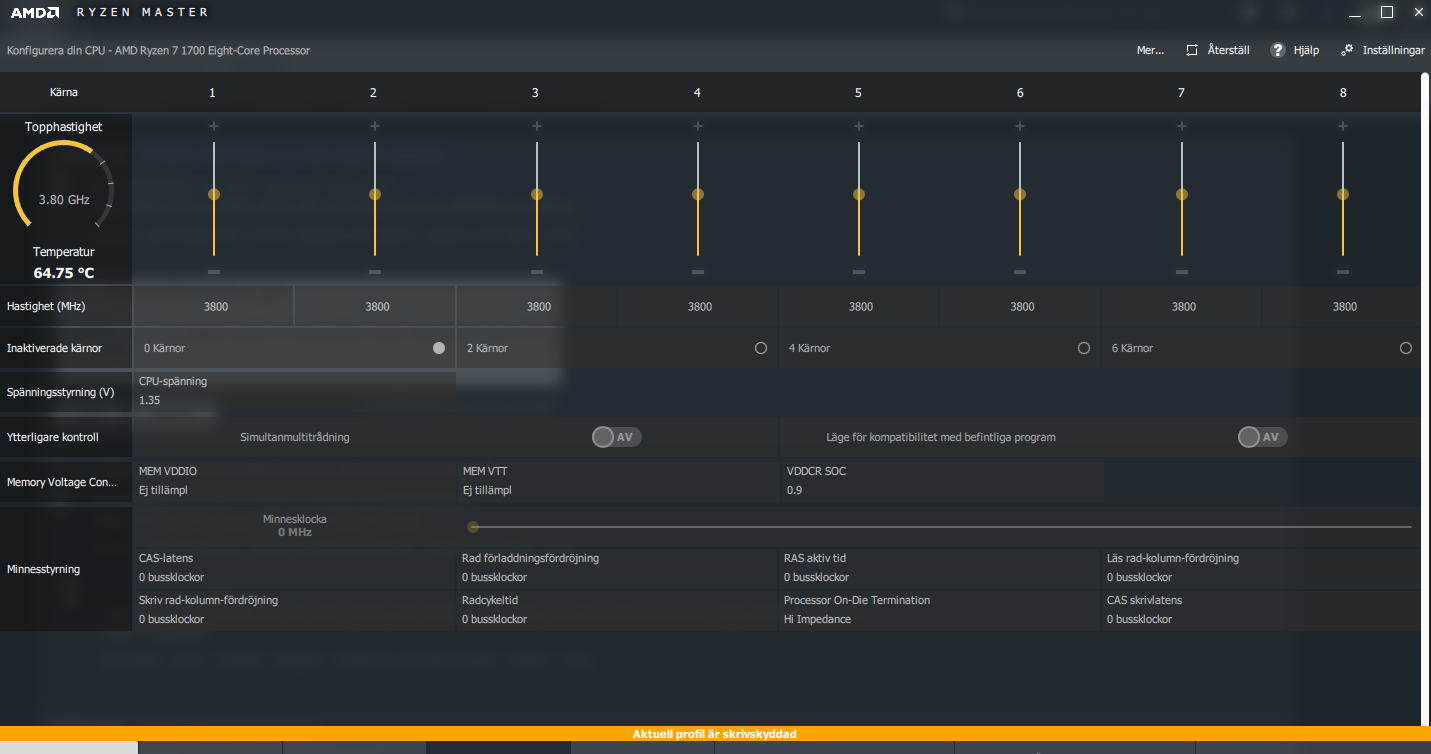Click the MEM VTT field
Viewport: 1431px width, 754px height.
click(x=618, y=481)
